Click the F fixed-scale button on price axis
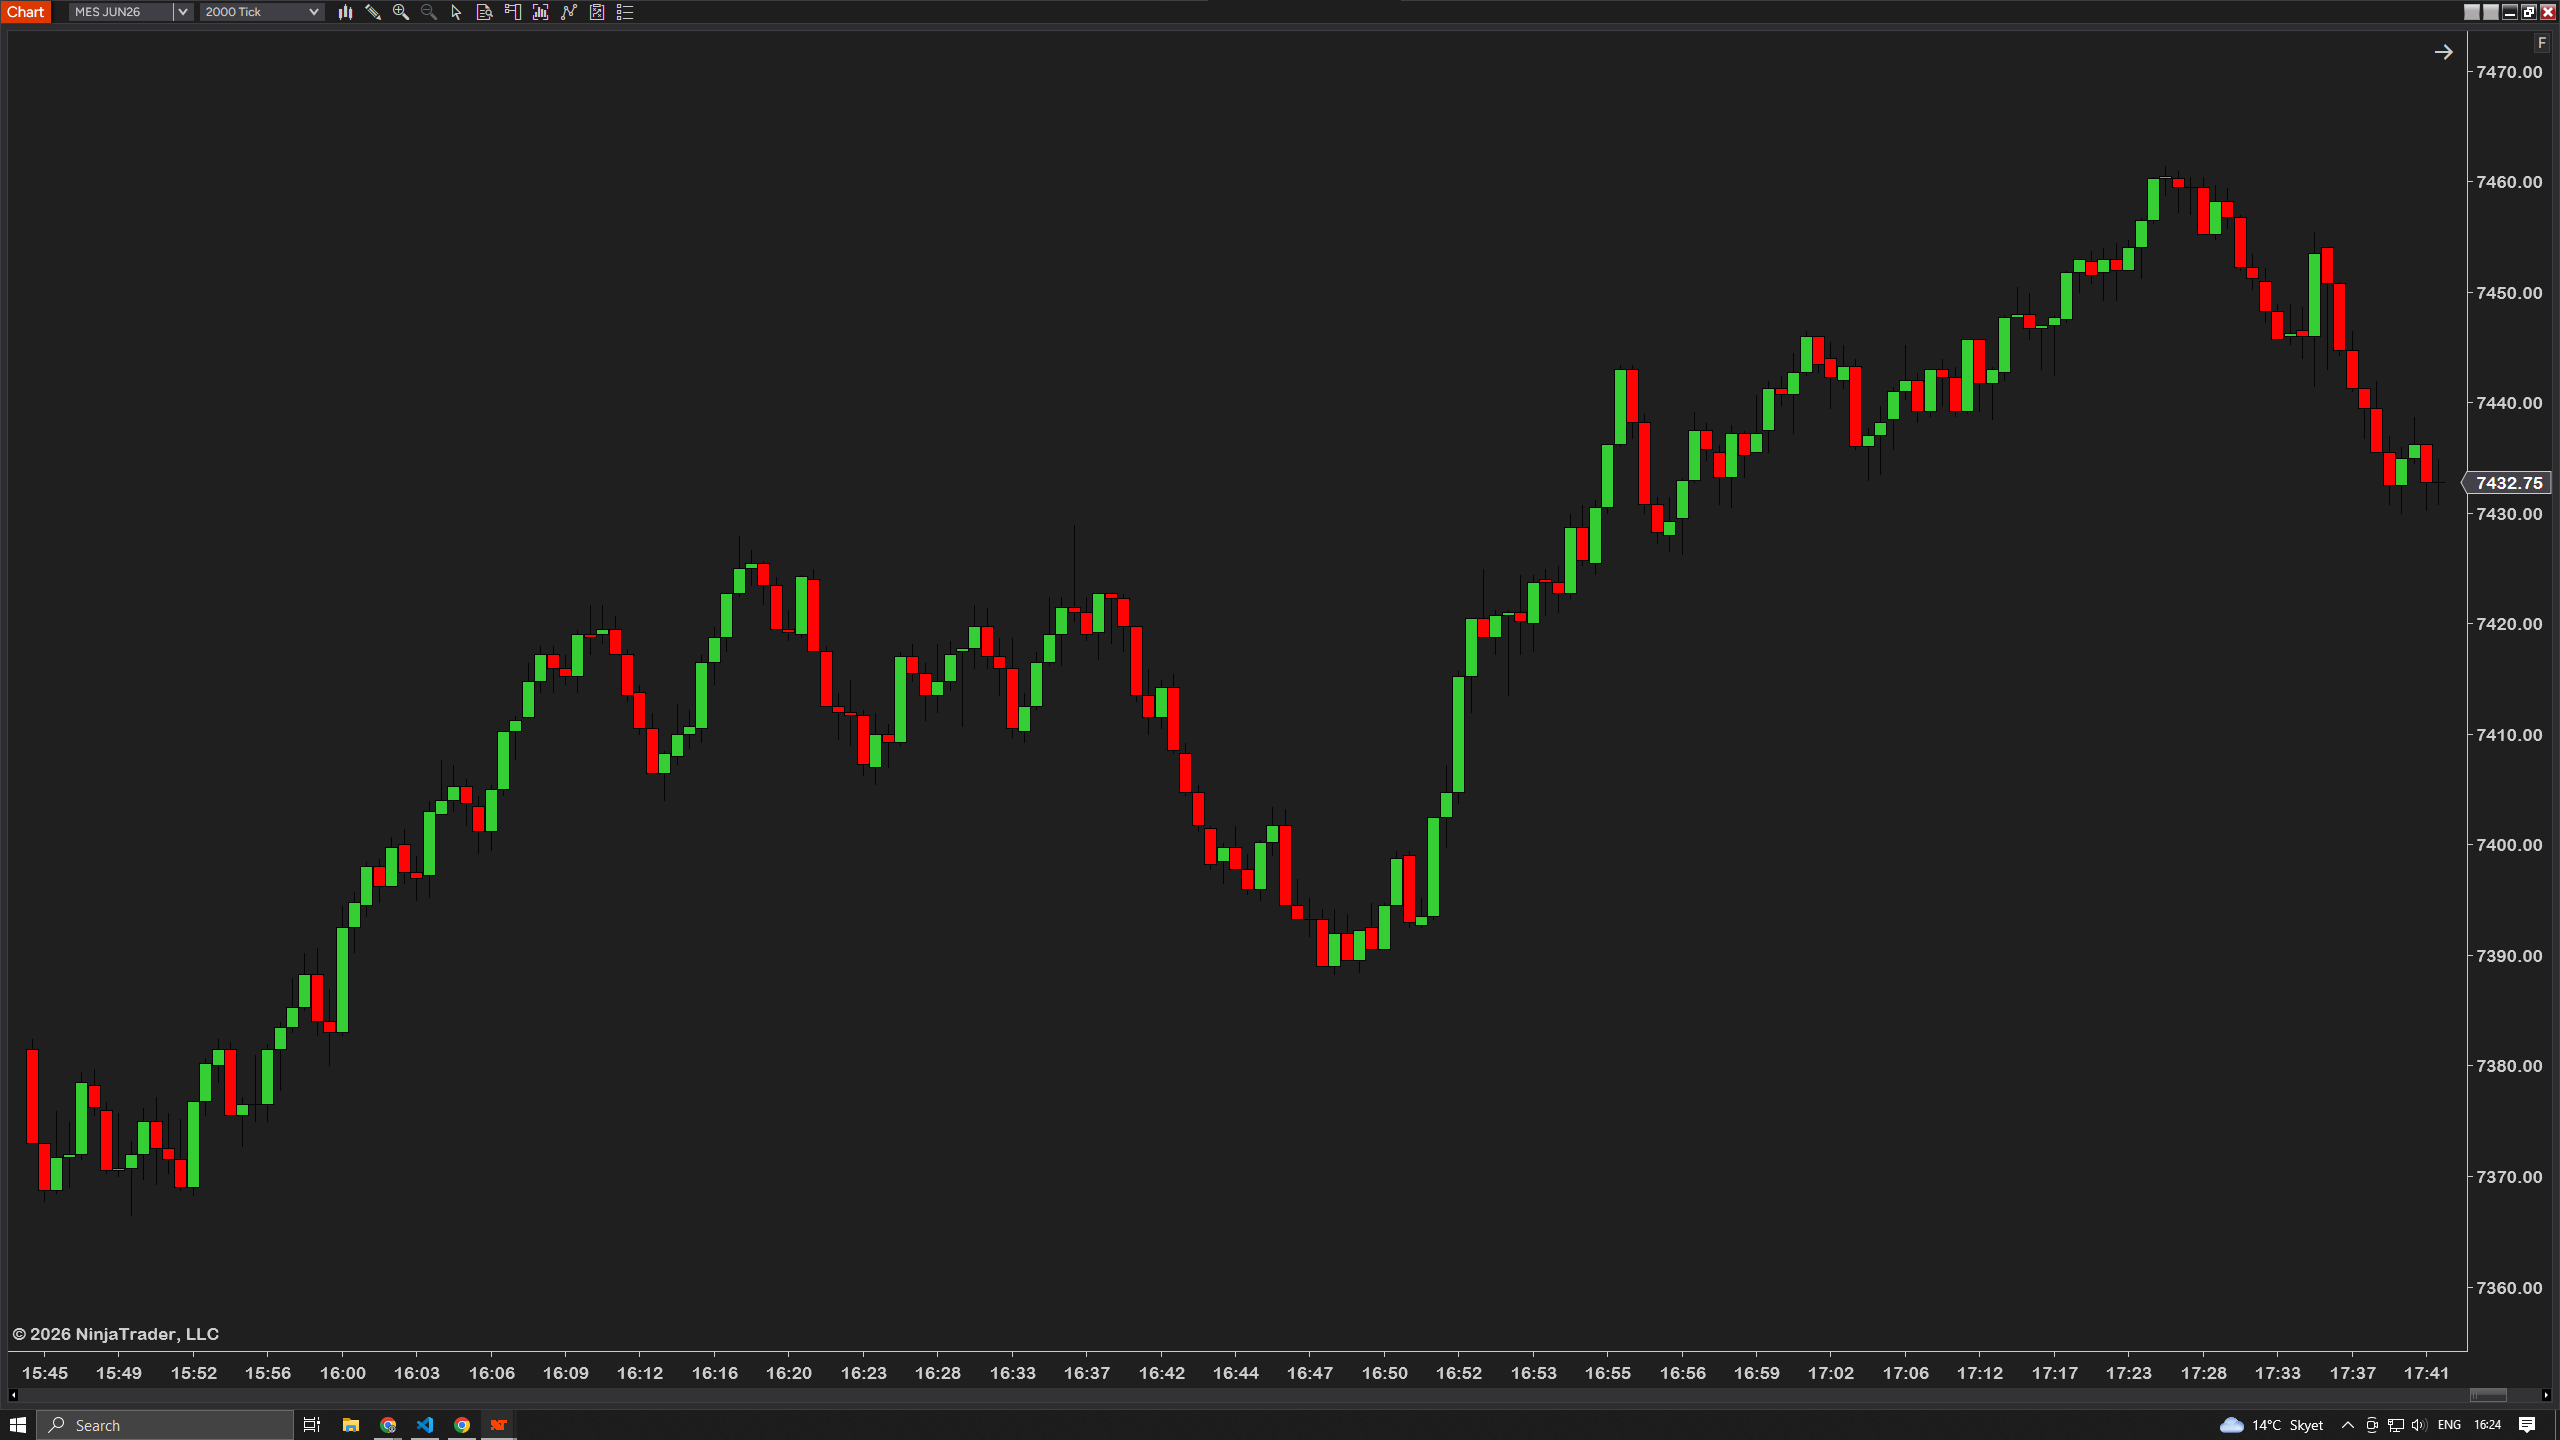This screenshot has height=1440, width=2560. [x=2541, y=43]
